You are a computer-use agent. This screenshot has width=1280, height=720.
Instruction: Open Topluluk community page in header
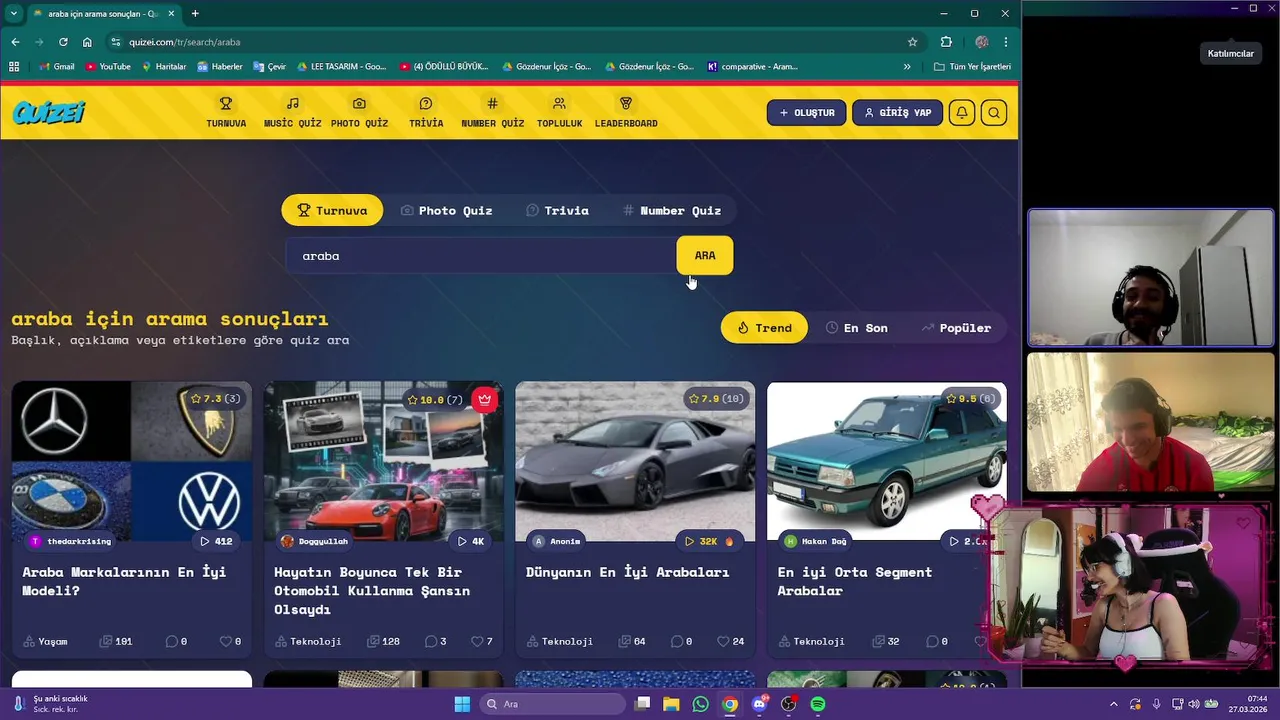[x=559, y=112]
